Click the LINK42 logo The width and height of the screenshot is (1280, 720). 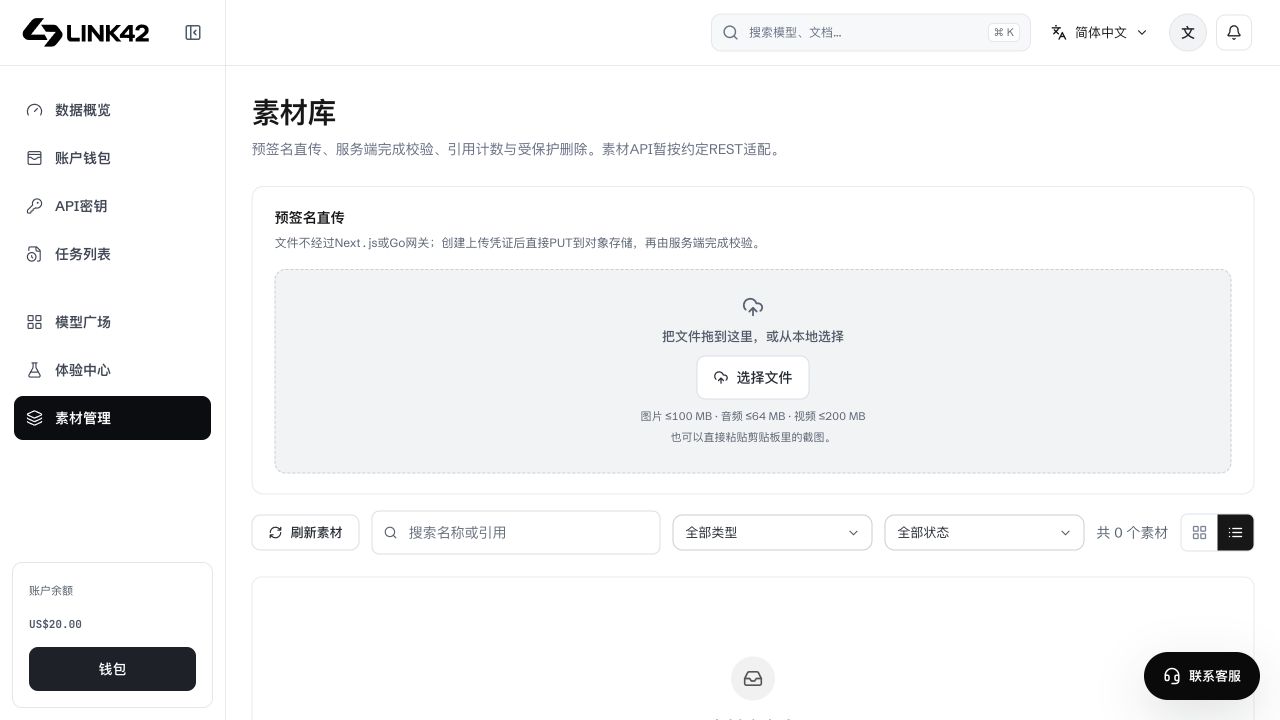[x=86, y=32]
